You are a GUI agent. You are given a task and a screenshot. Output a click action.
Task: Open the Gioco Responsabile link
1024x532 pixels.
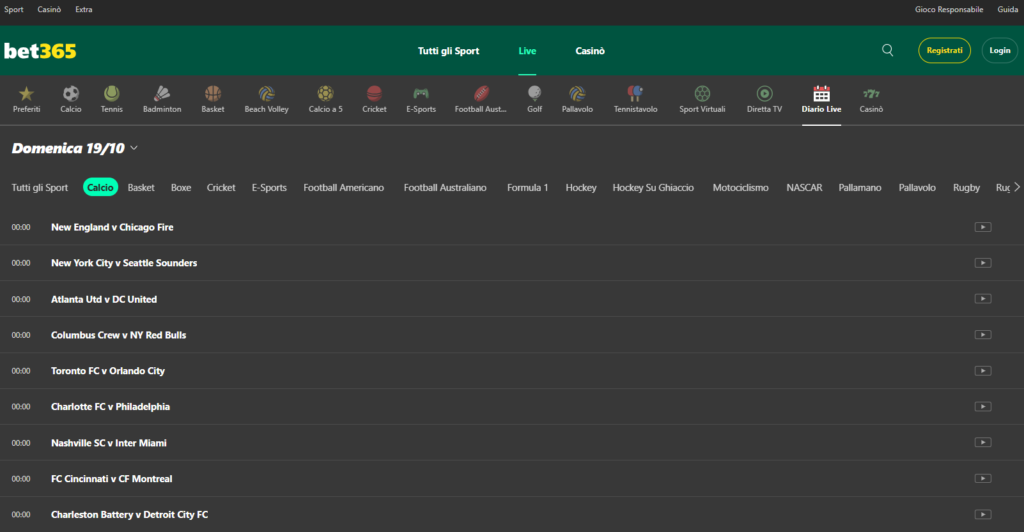tap(949, 9)
